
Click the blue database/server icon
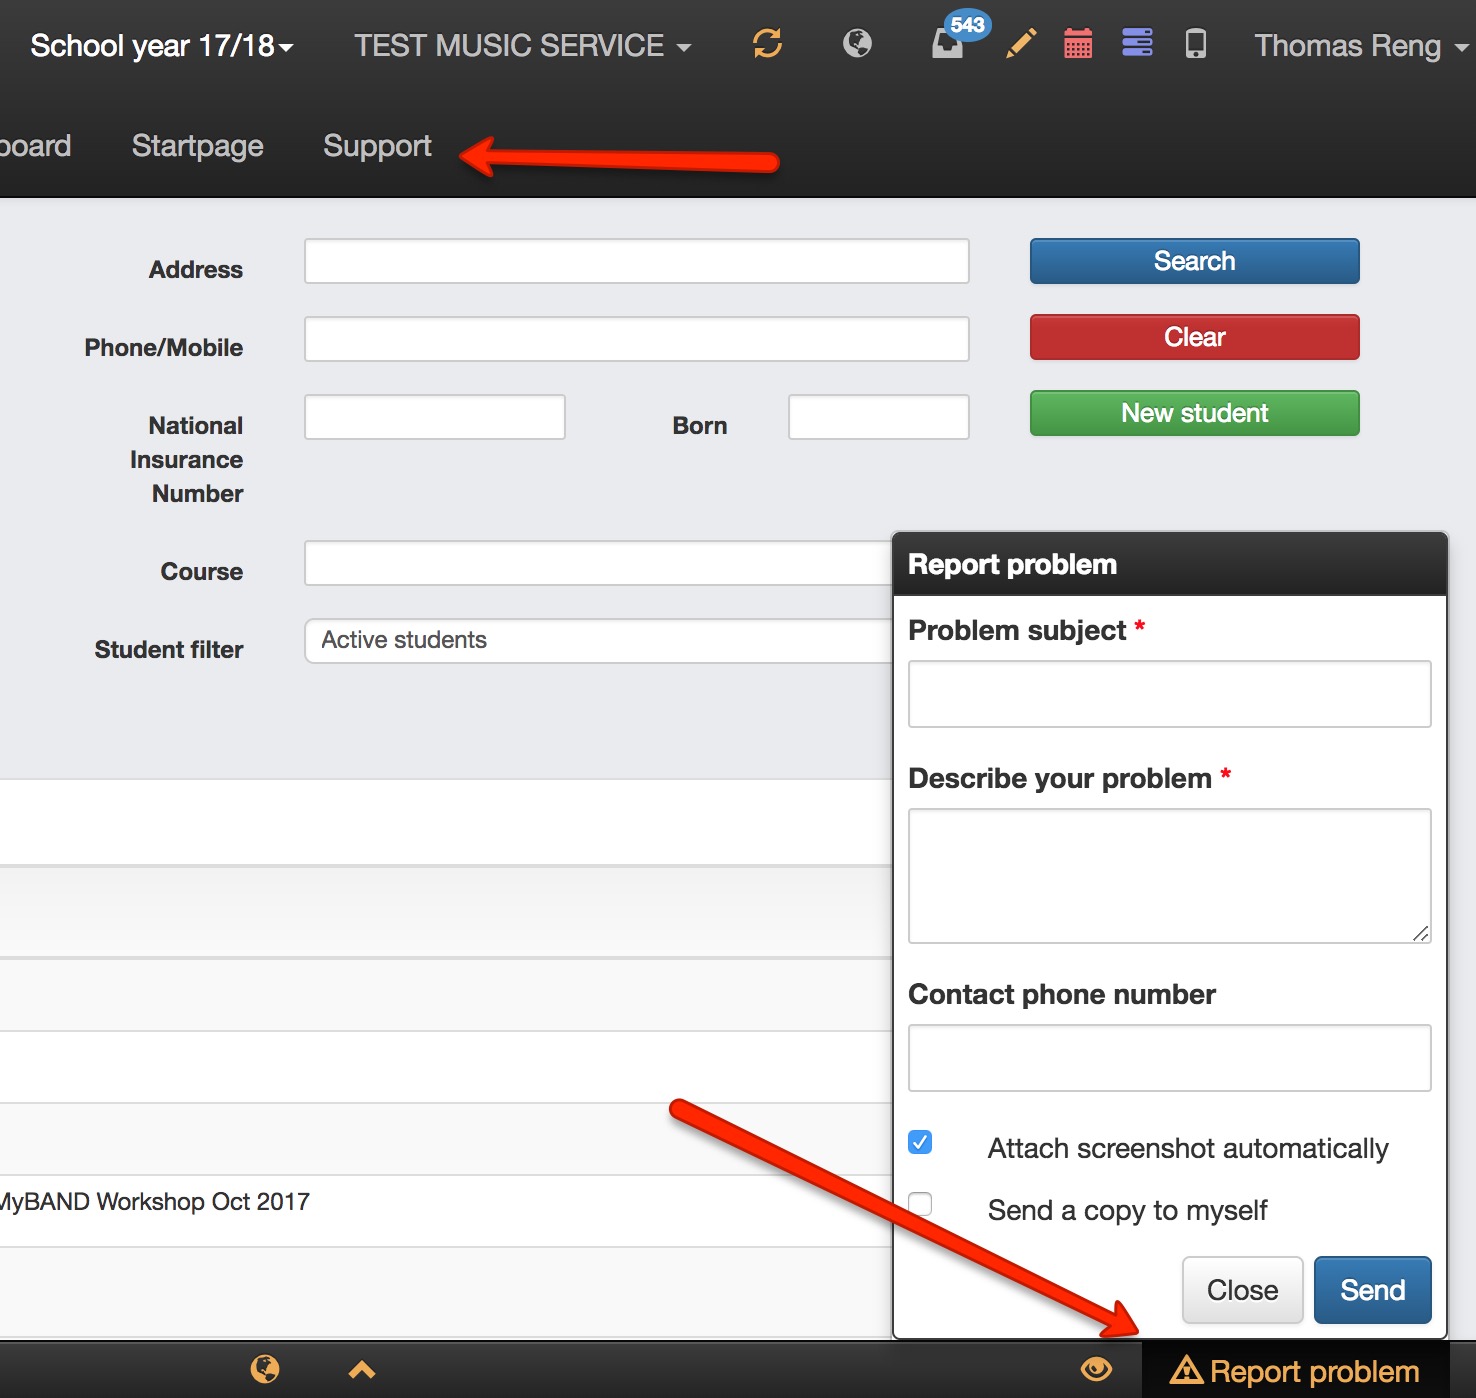pyautogui.click(x=1137, y=44)
